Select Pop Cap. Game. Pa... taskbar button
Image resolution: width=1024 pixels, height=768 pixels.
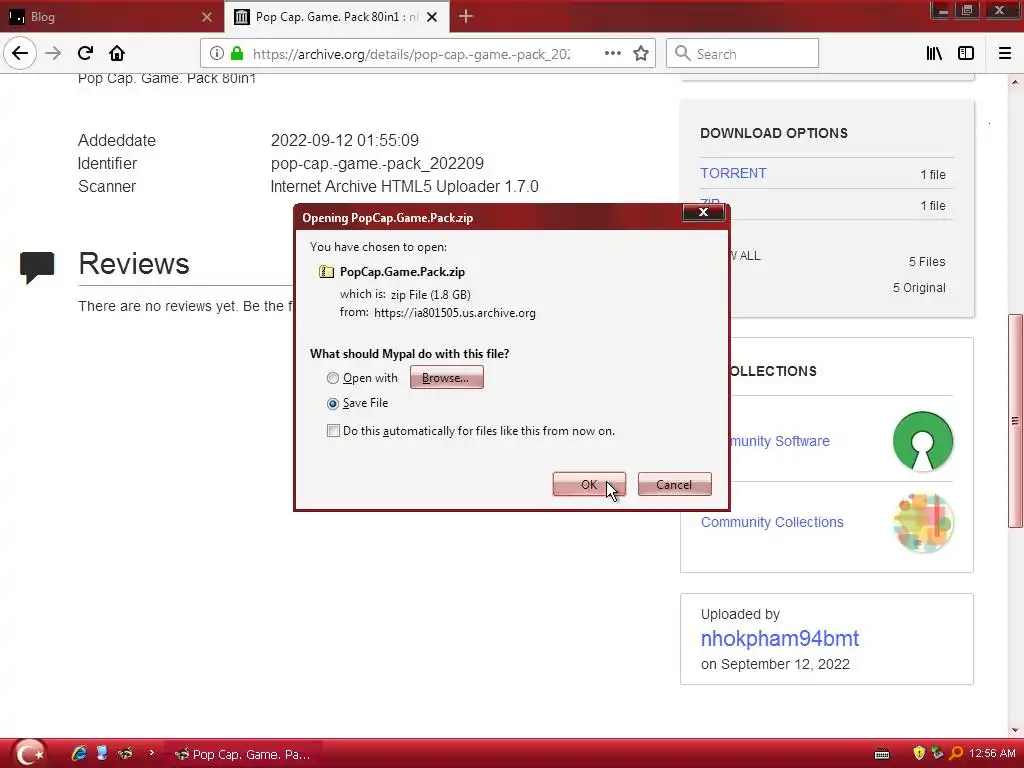pyautogui.click(x=243, y=754)
